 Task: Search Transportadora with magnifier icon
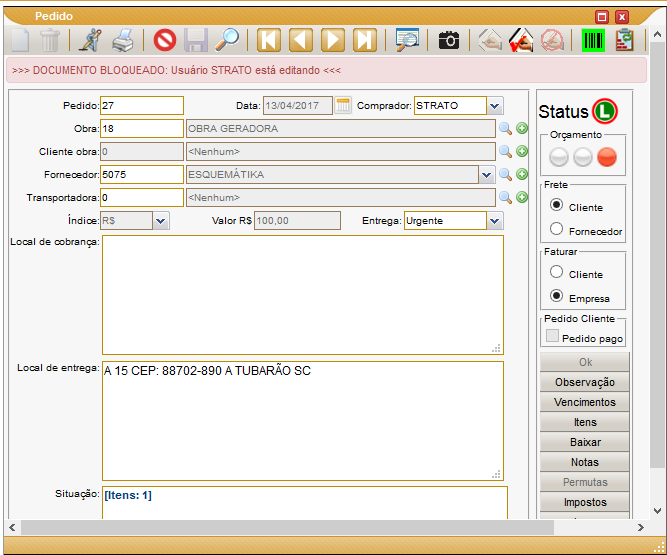505,197
